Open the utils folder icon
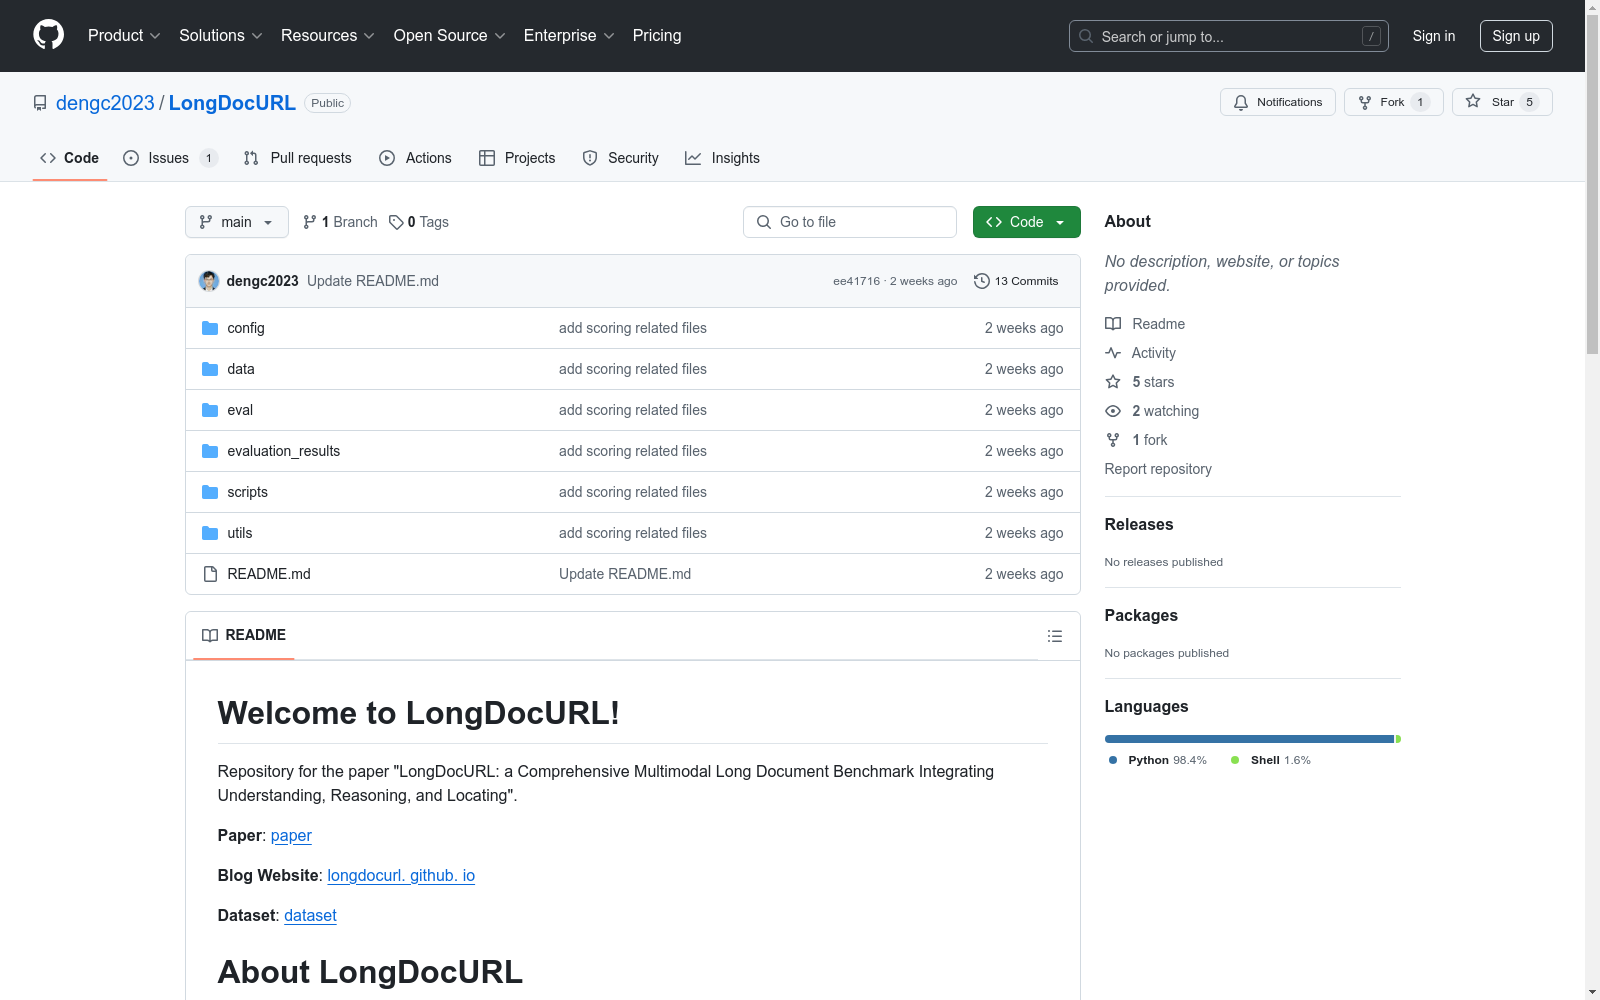Viewport: 1600px width, 1000px height. pos(210,533)
